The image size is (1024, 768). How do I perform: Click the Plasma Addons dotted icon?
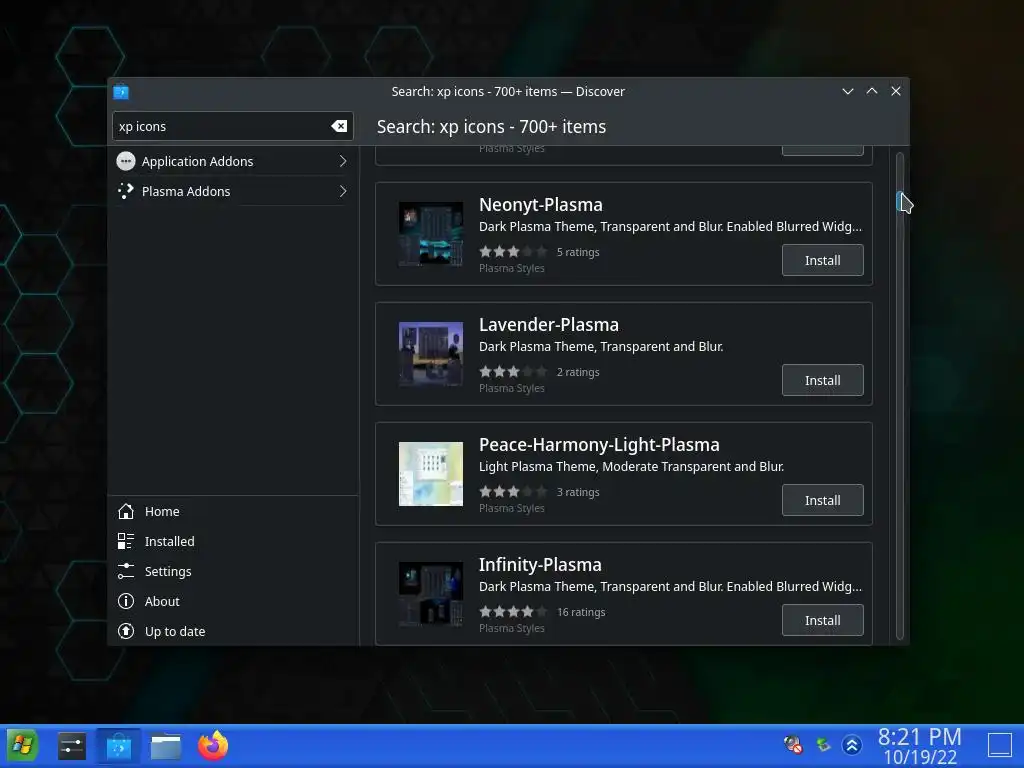coord(125,191)
